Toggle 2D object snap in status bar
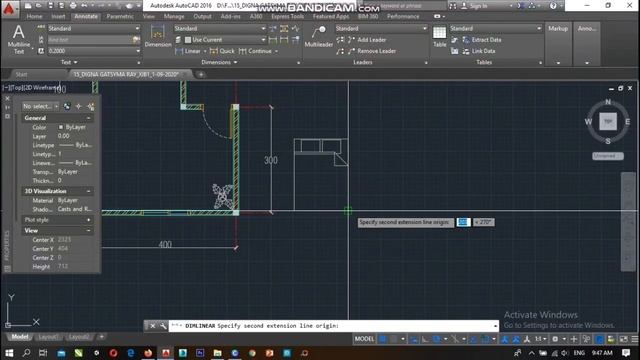Image resolution: width=640 pixels, height=360 pixels. coord(485,339)
